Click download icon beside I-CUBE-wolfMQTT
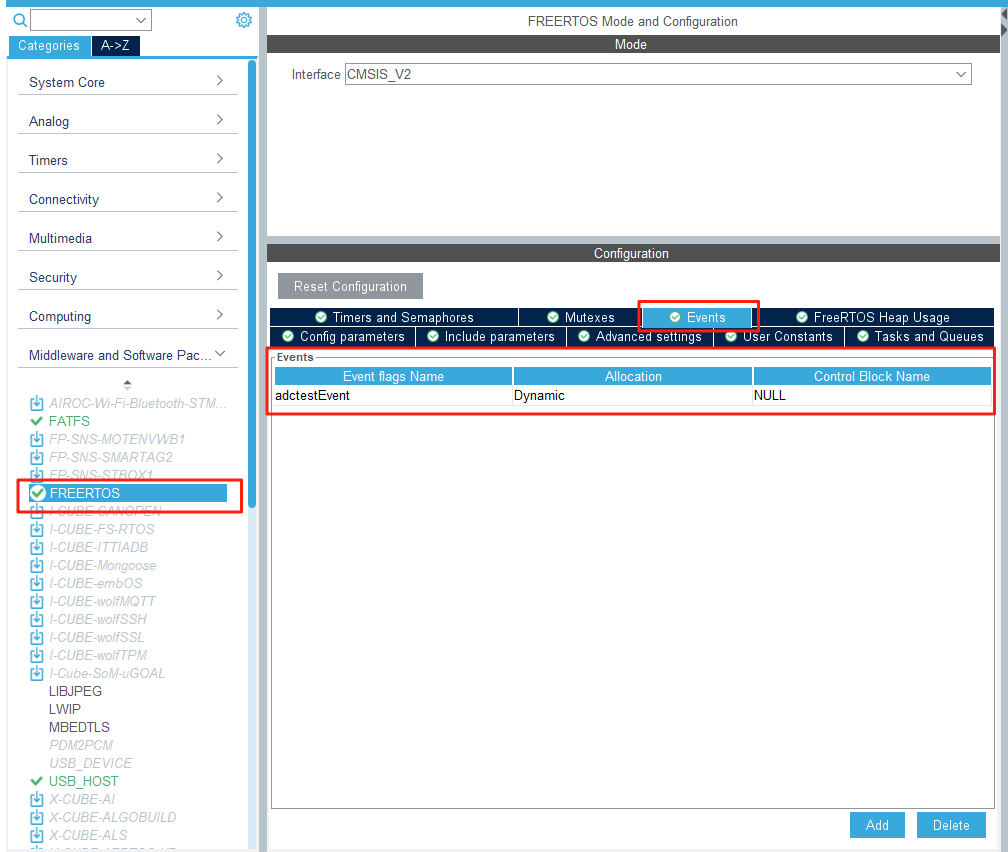This screenshot has height=852, width=1008. [x=37, y=602]
